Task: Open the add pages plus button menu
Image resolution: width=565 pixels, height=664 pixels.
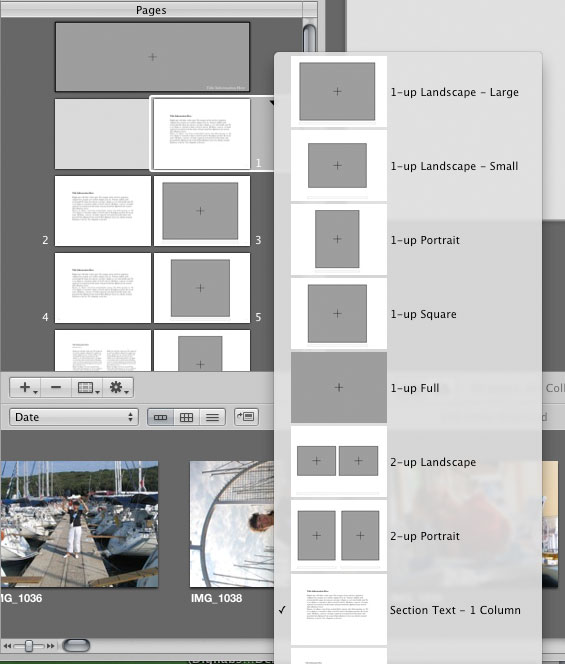Action: 25,387
